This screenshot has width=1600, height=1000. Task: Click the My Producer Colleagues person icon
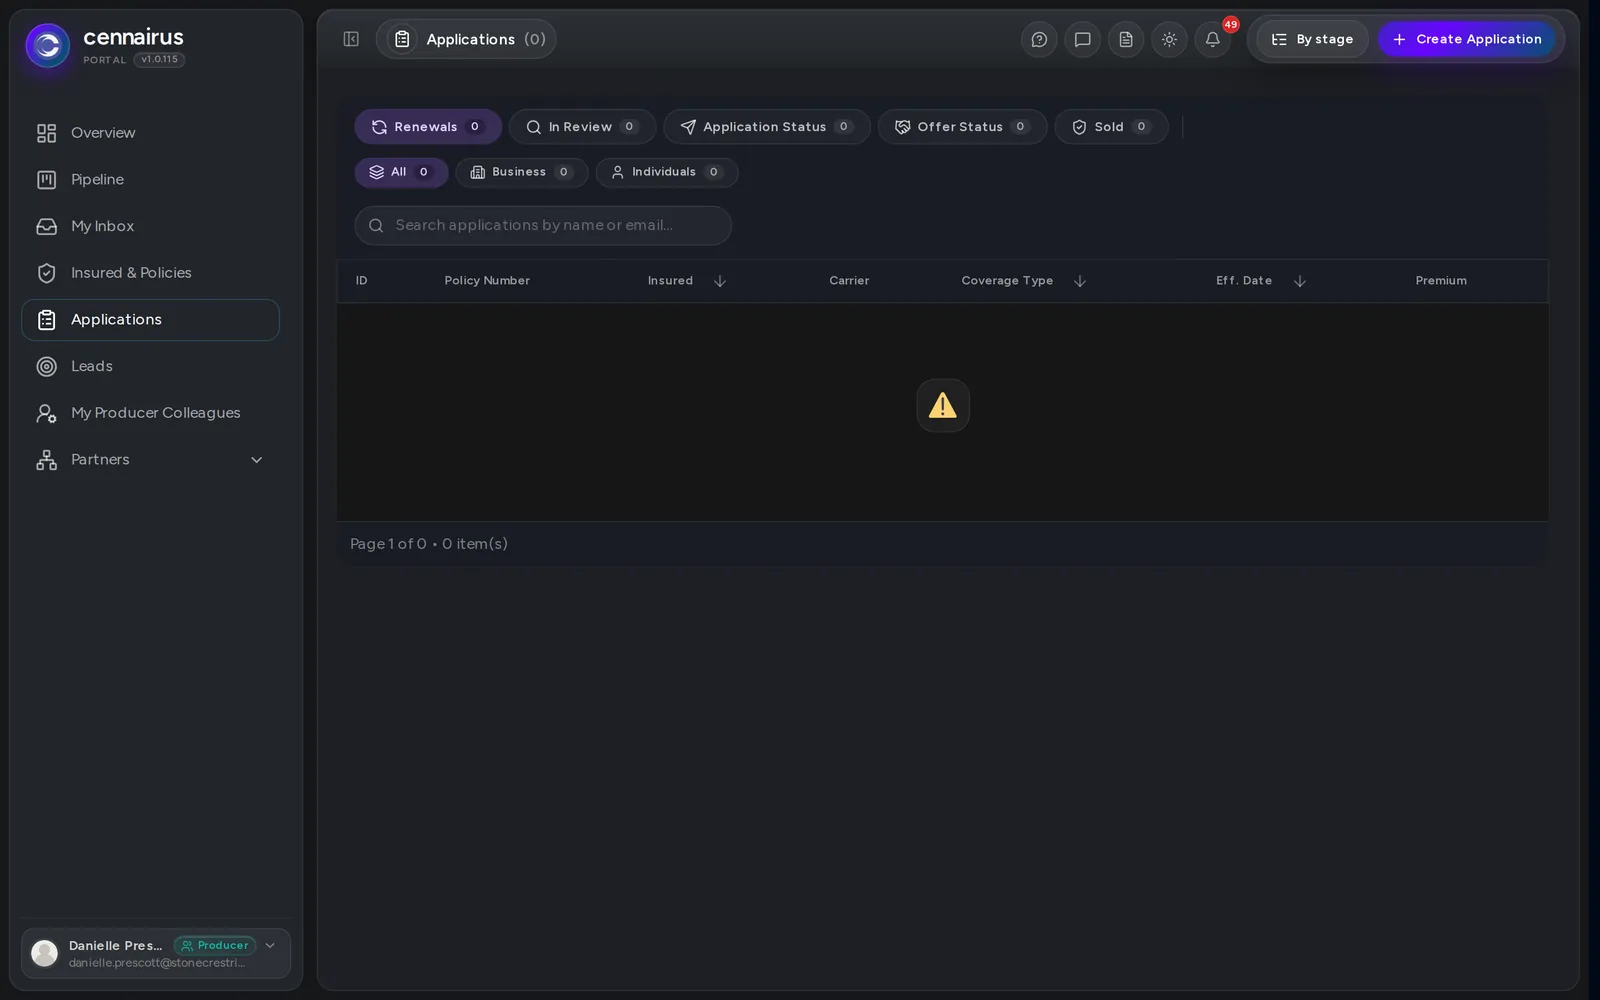tap(46, 413)
